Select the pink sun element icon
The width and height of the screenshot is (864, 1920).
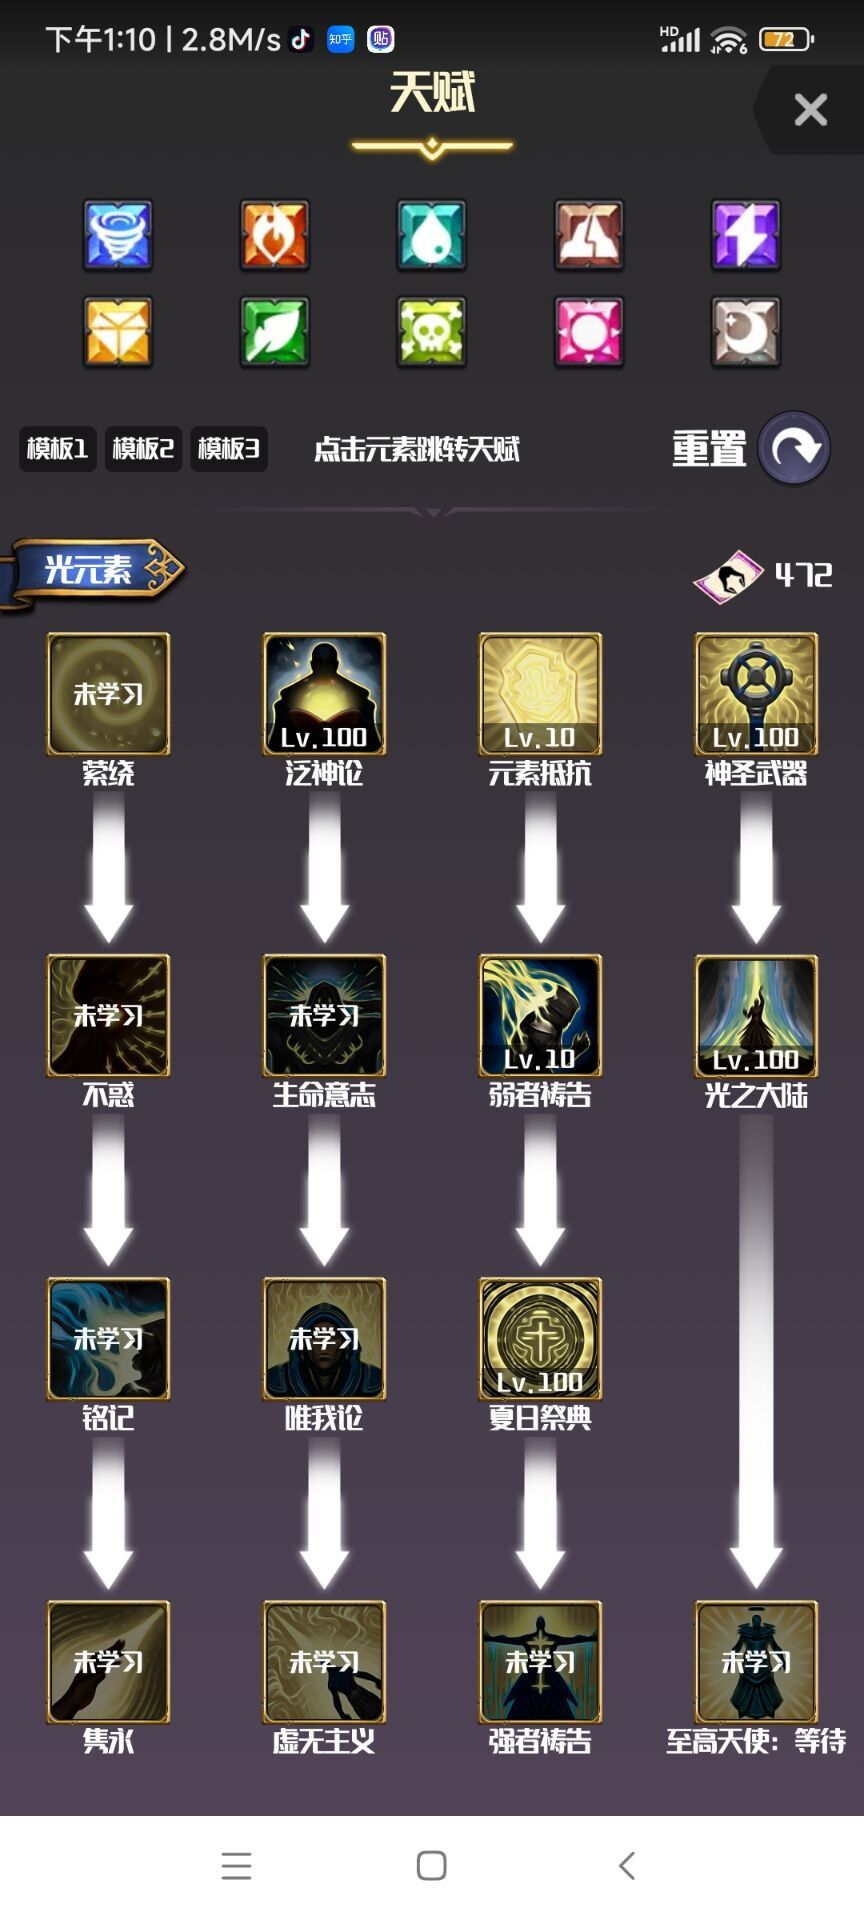pos(589,332)
